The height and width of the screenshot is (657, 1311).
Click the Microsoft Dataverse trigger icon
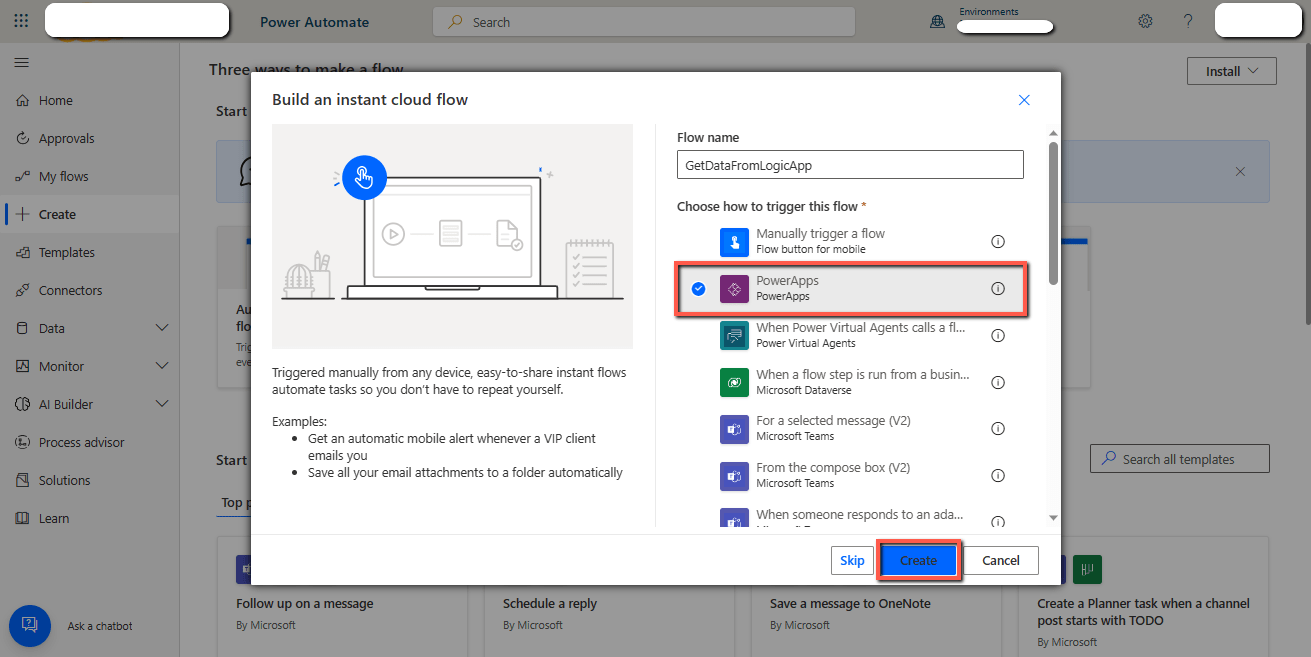734,382
